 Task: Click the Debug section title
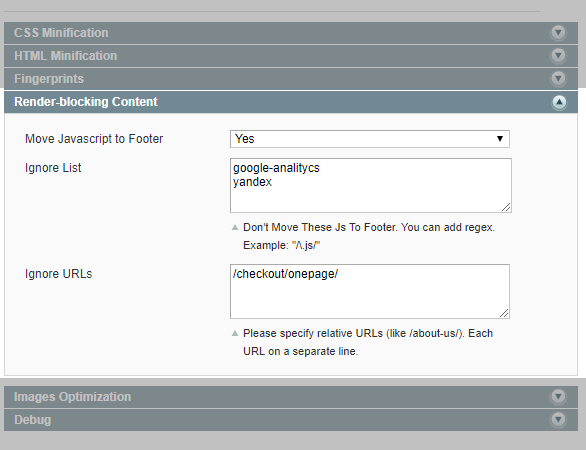pyautogui.click(x=33, y=420)
